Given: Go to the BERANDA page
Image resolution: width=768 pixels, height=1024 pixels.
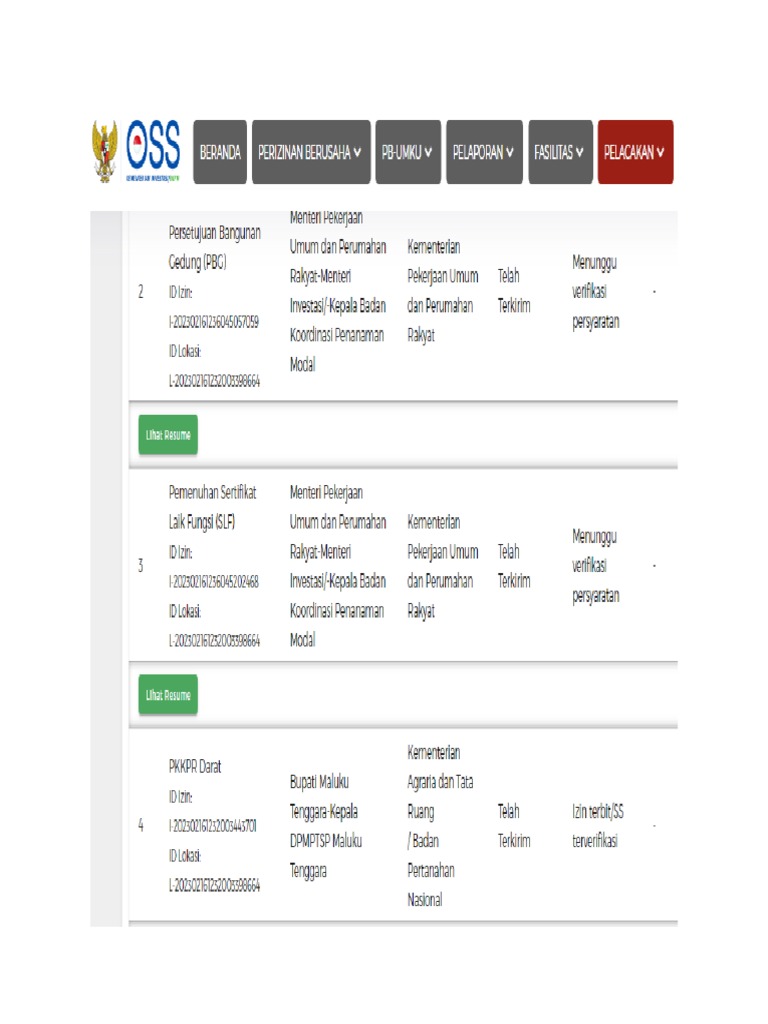Looking at the screenshot, I should 220,153.
